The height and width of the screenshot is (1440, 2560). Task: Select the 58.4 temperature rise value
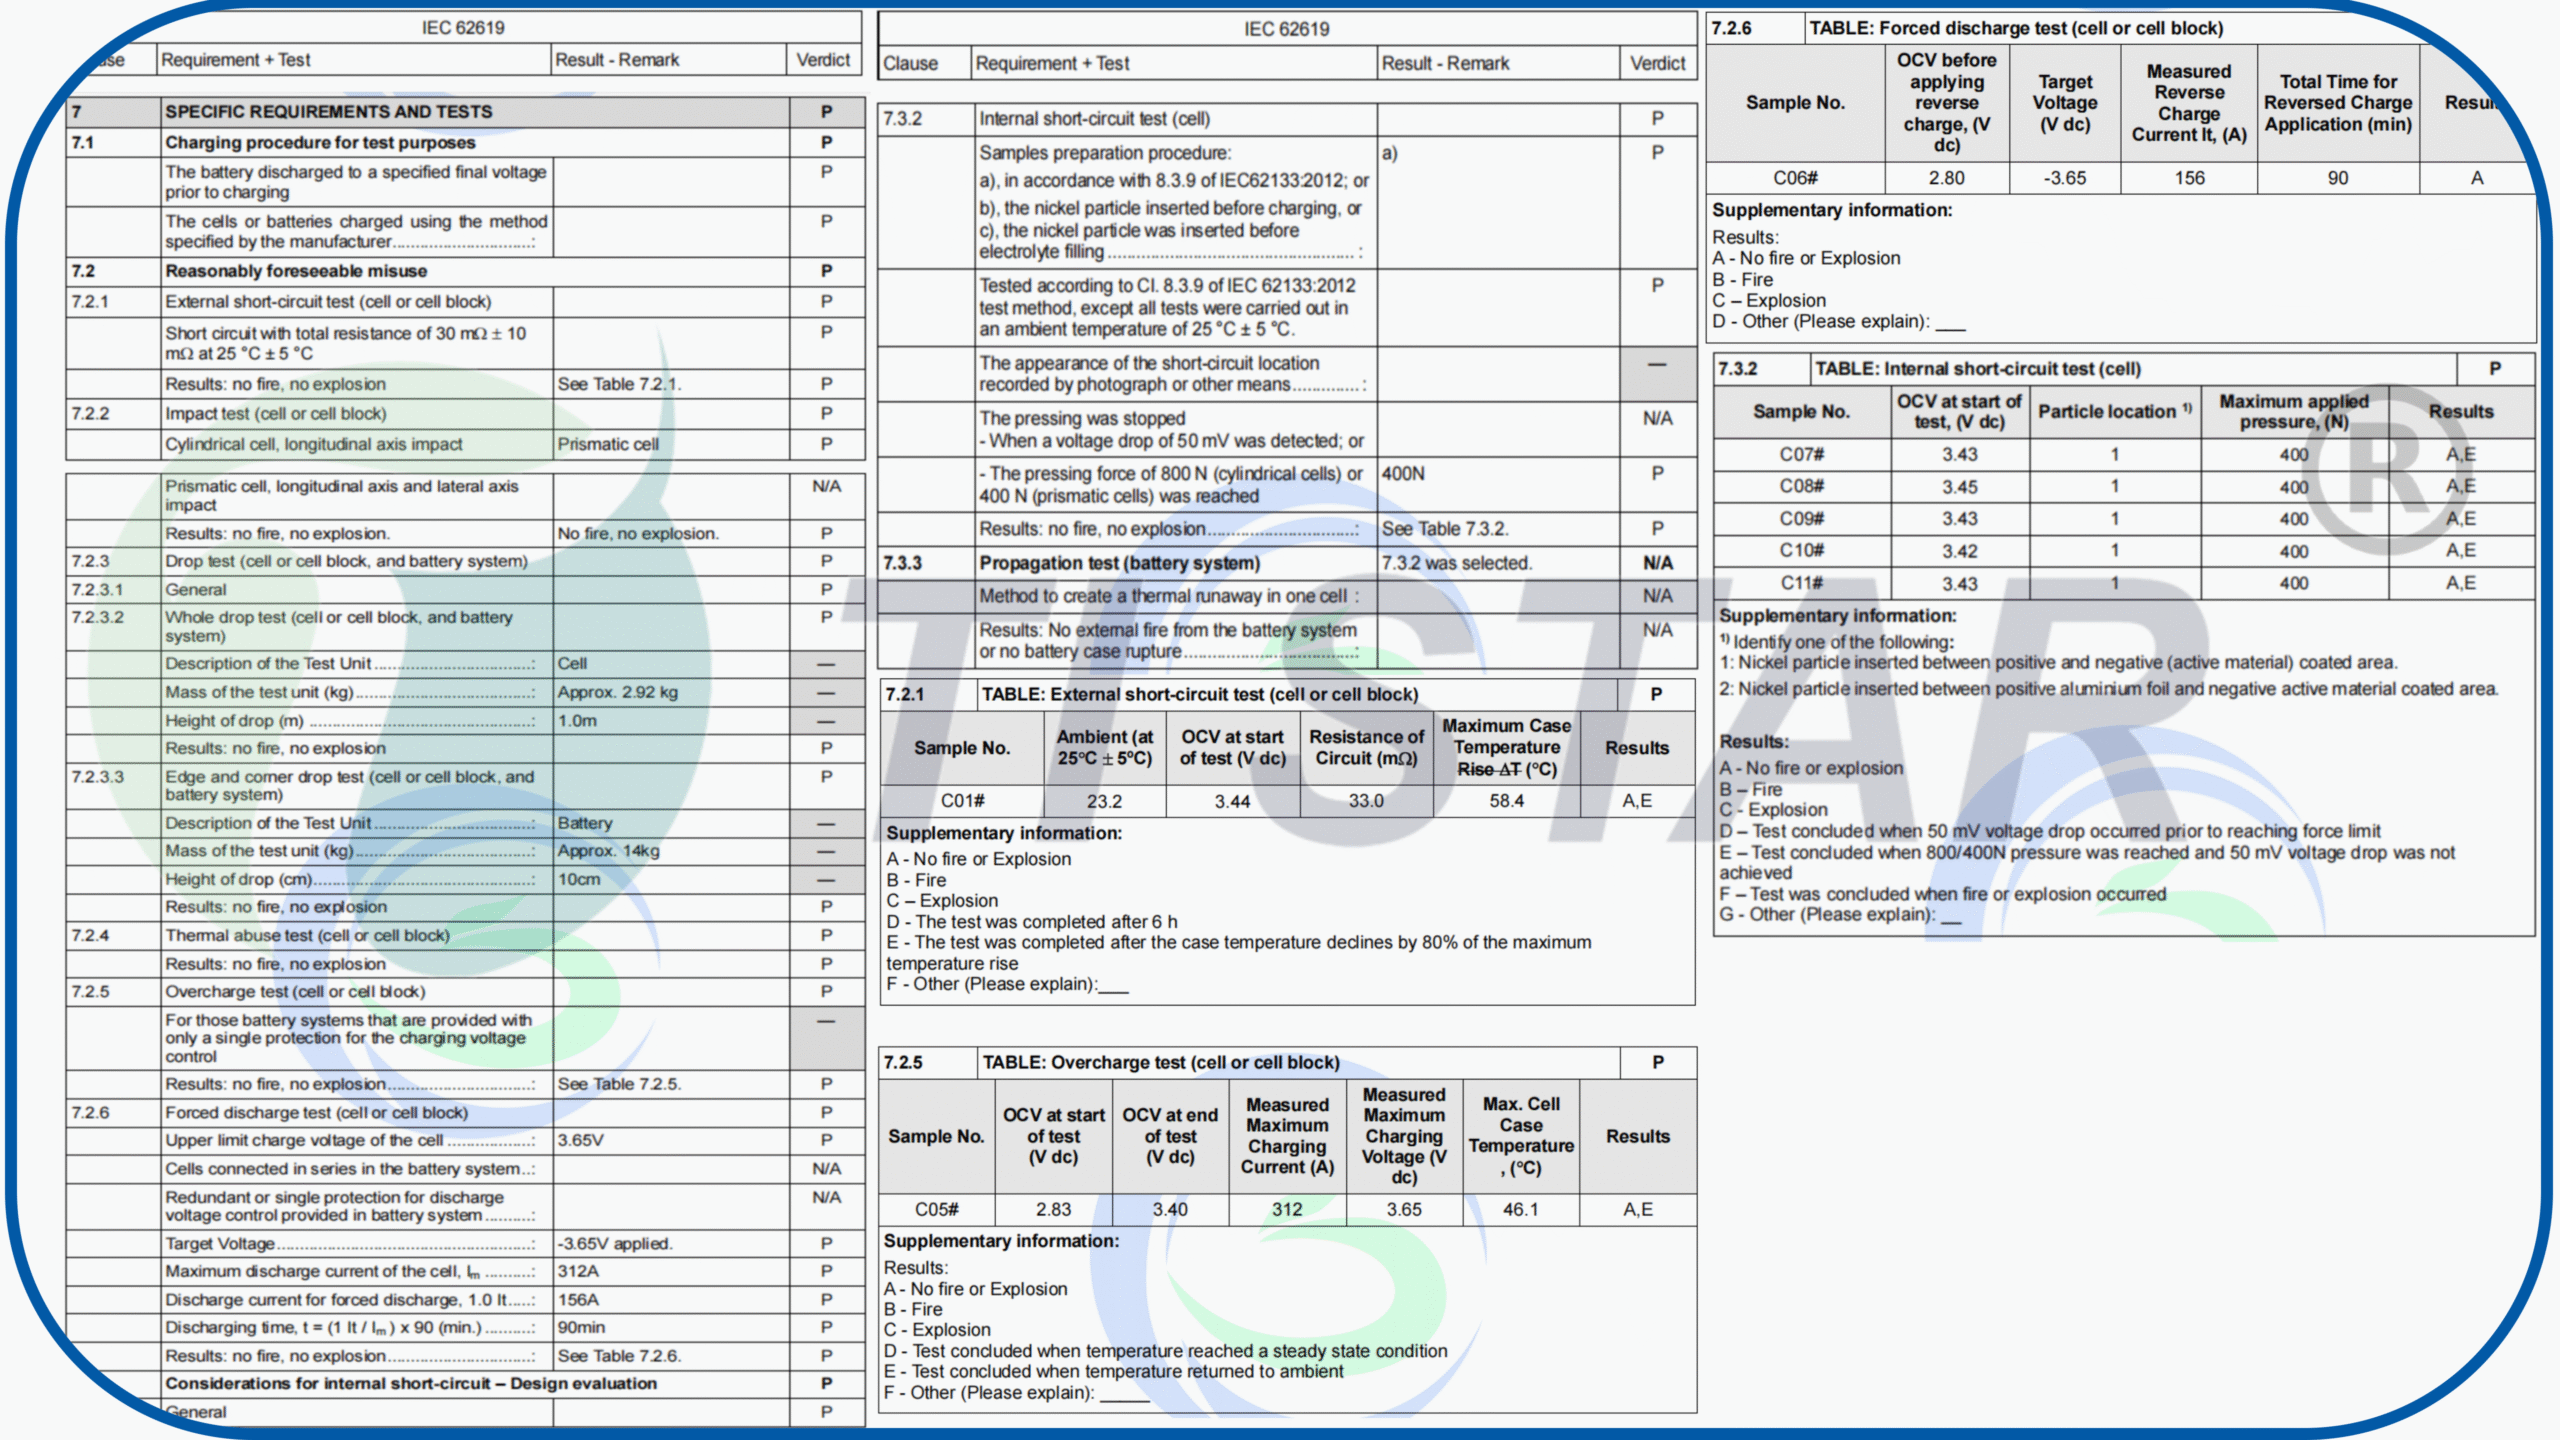[x=1506, y=801]
